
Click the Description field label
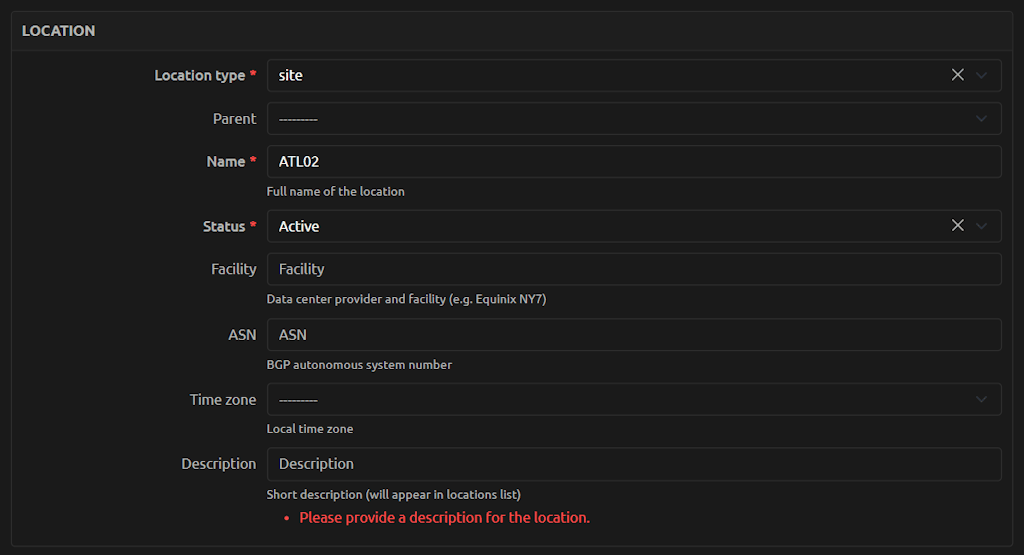(x=218, y=464)
